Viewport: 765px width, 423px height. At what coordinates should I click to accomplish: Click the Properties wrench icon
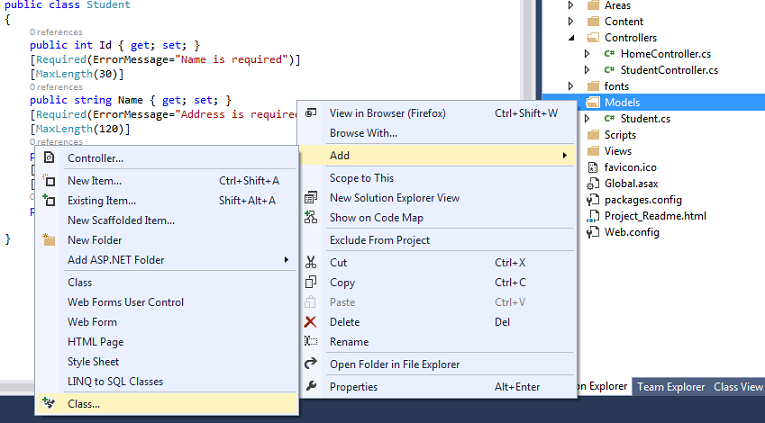tap(310, 387)
